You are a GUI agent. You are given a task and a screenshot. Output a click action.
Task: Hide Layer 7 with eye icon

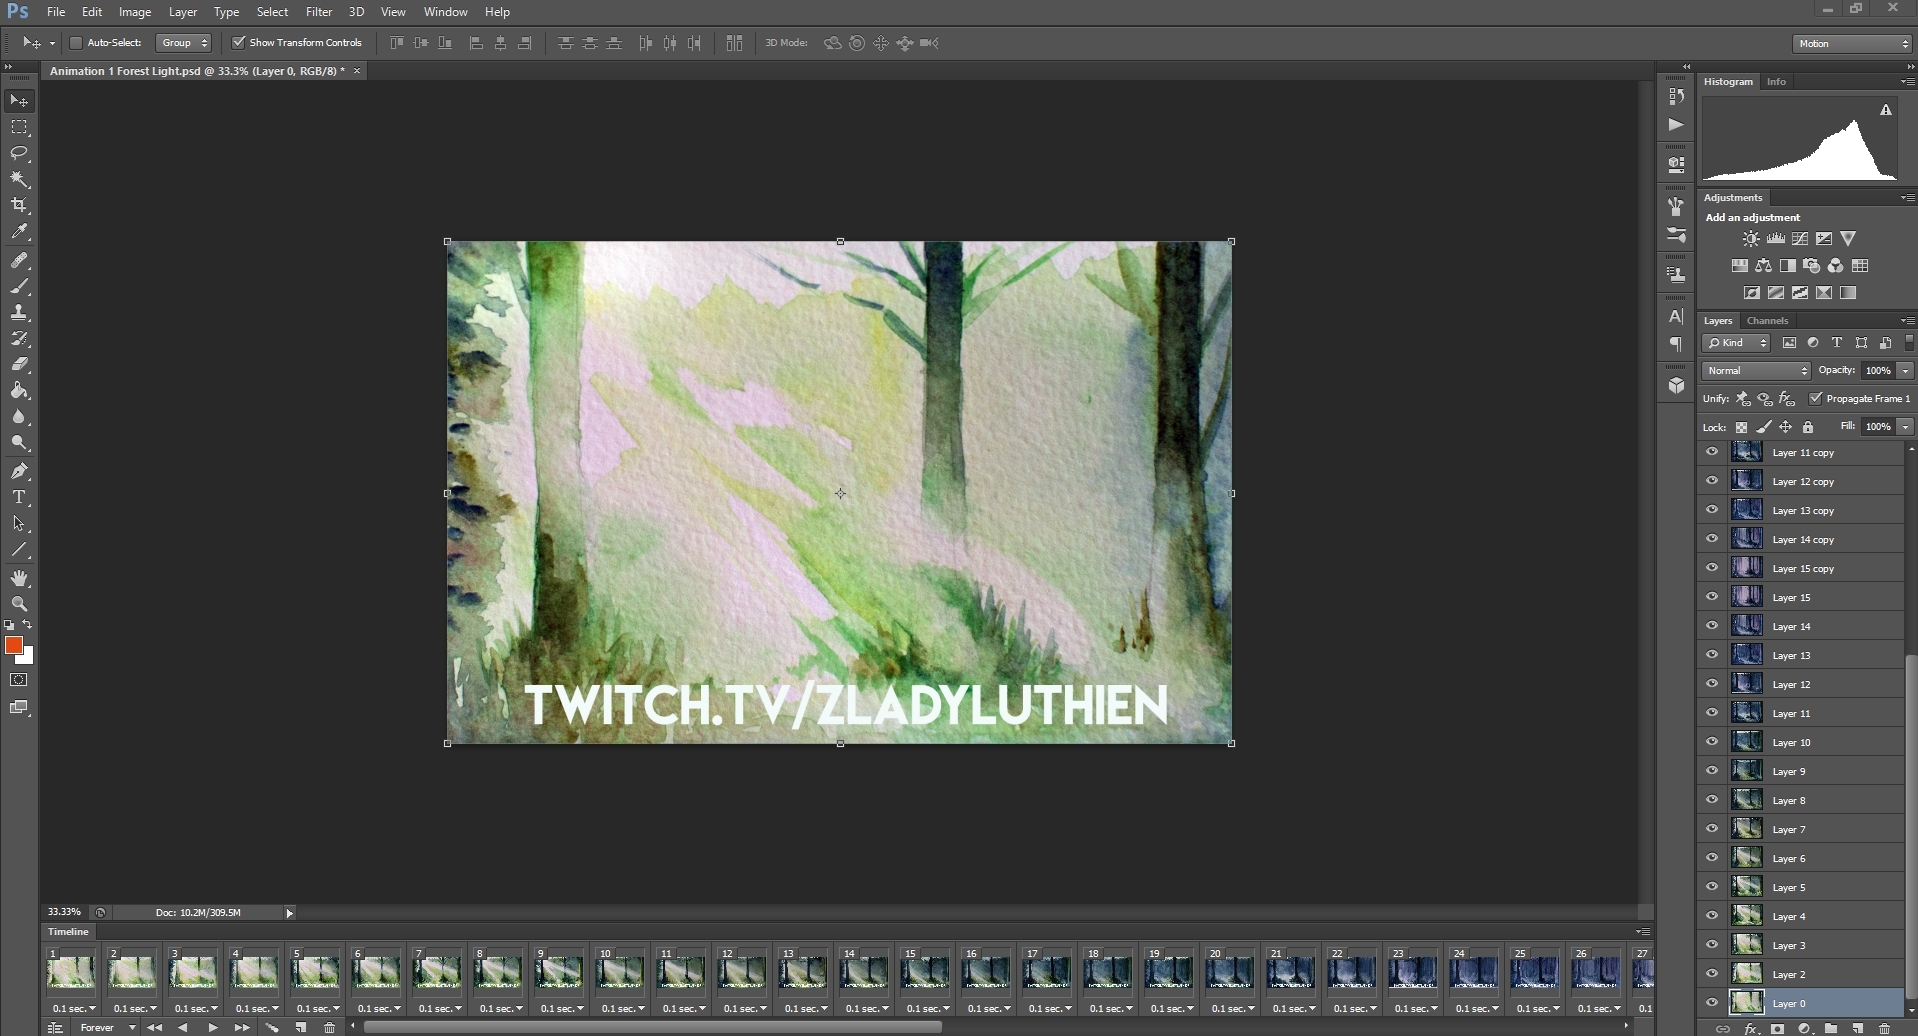(x=1712, y=830)
